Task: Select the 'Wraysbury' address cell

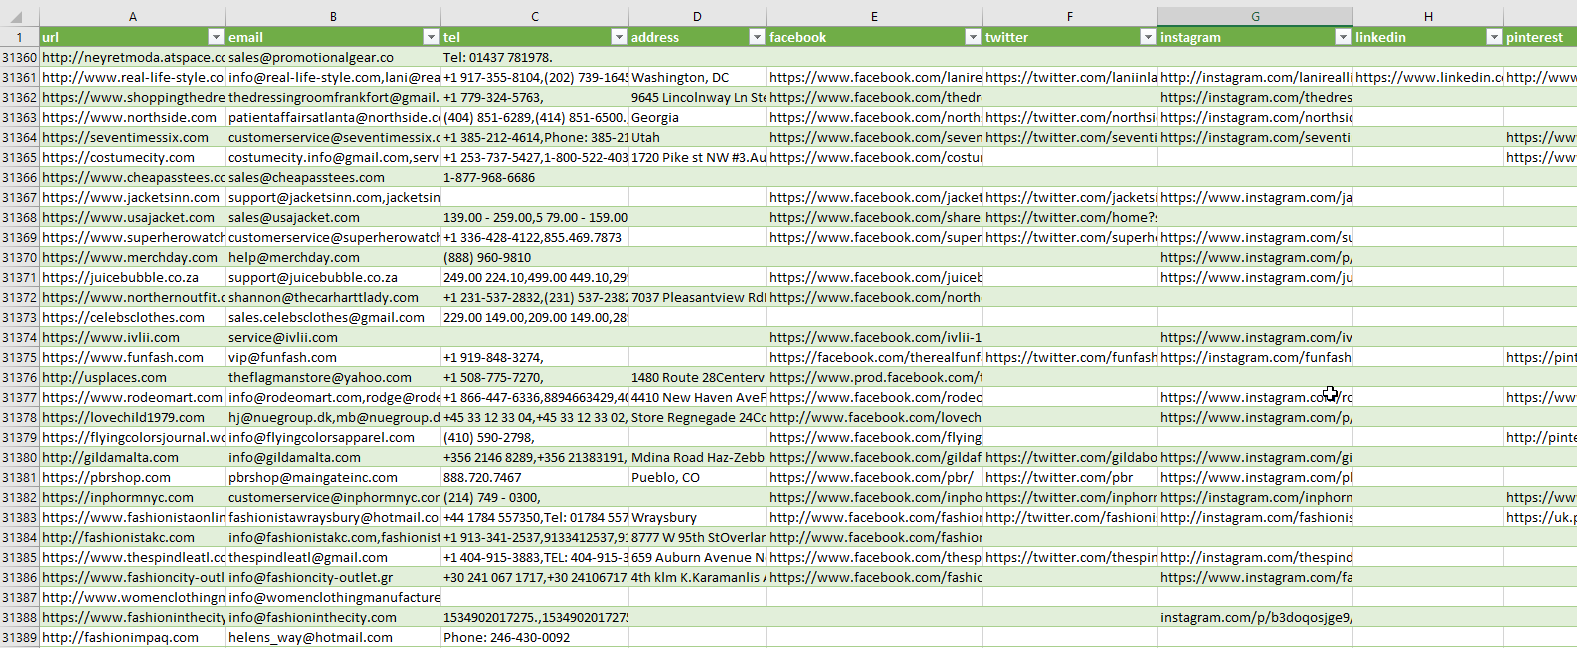Action: (698, 517)
